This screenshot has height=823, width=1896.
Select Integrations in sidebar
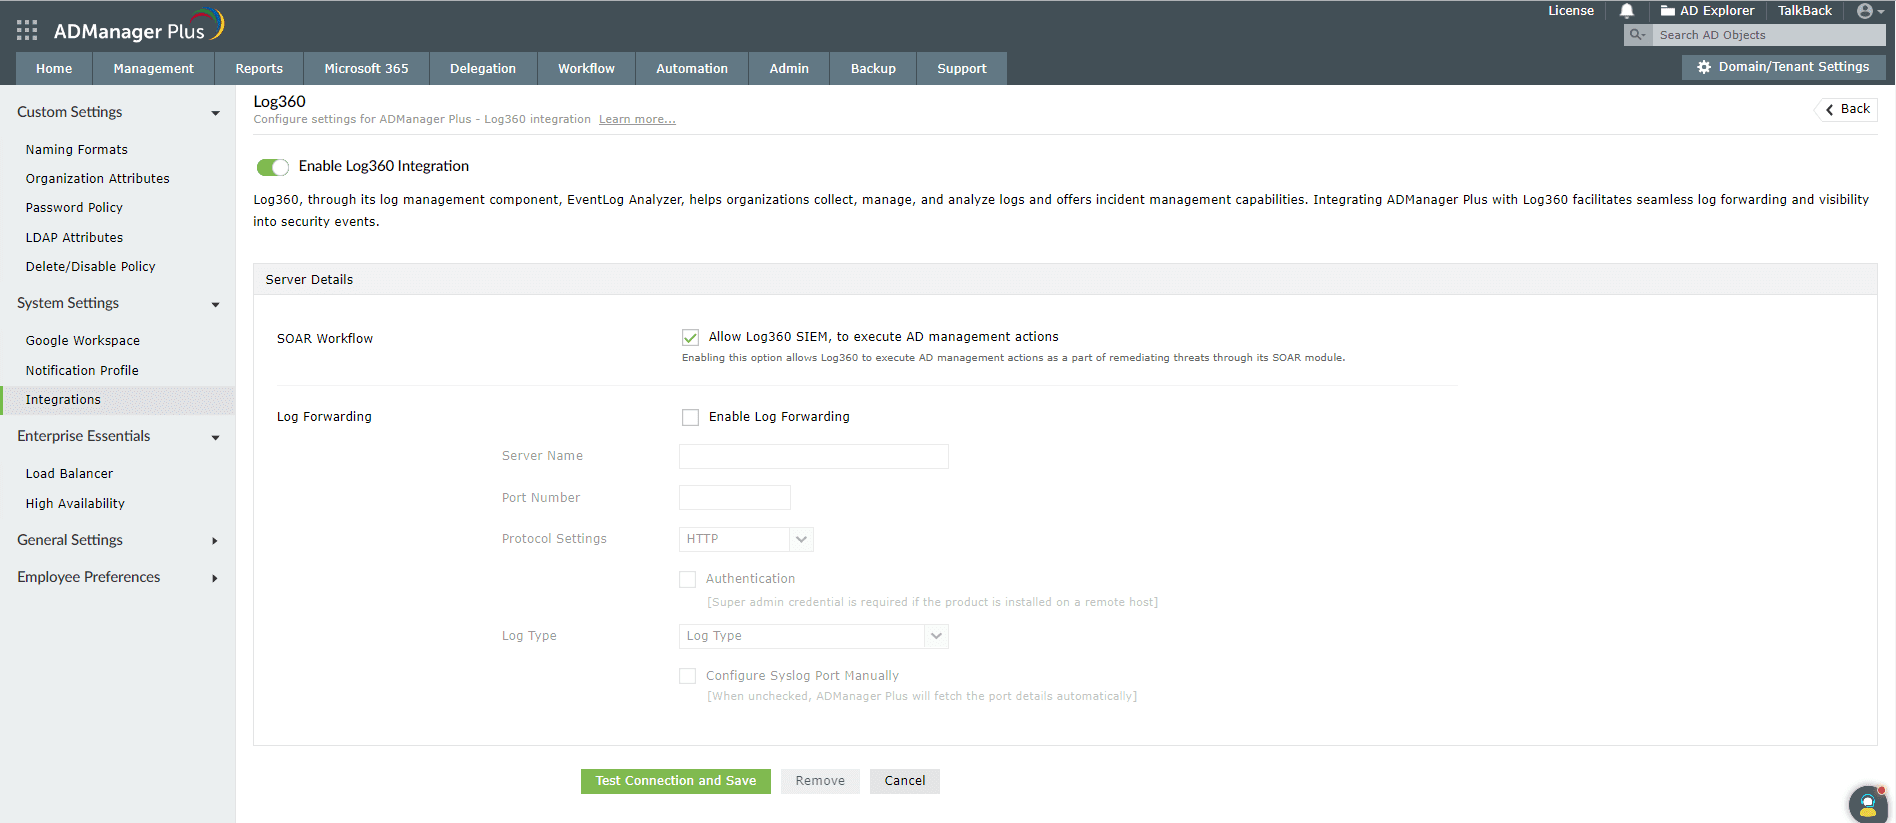(x=118, y=400)
